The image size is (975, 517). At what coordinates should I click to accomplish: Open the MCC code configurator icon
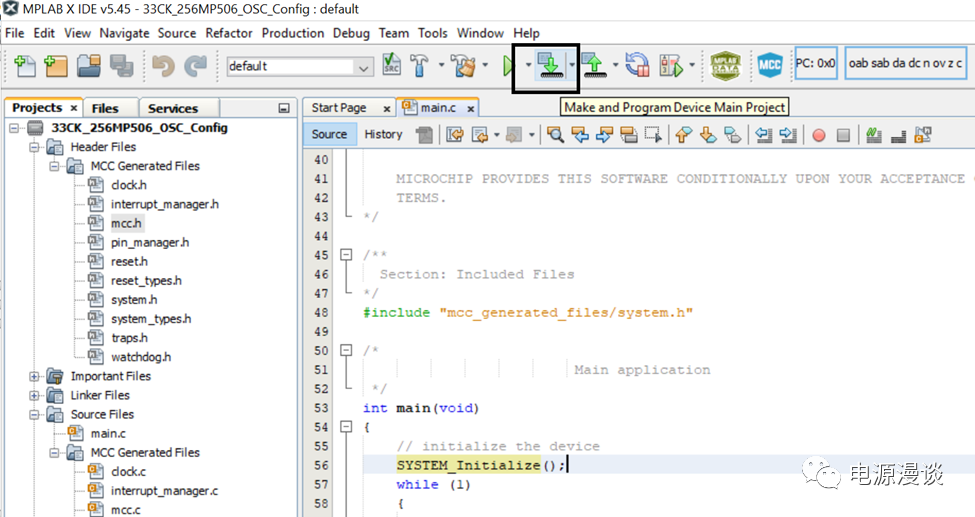769,66
